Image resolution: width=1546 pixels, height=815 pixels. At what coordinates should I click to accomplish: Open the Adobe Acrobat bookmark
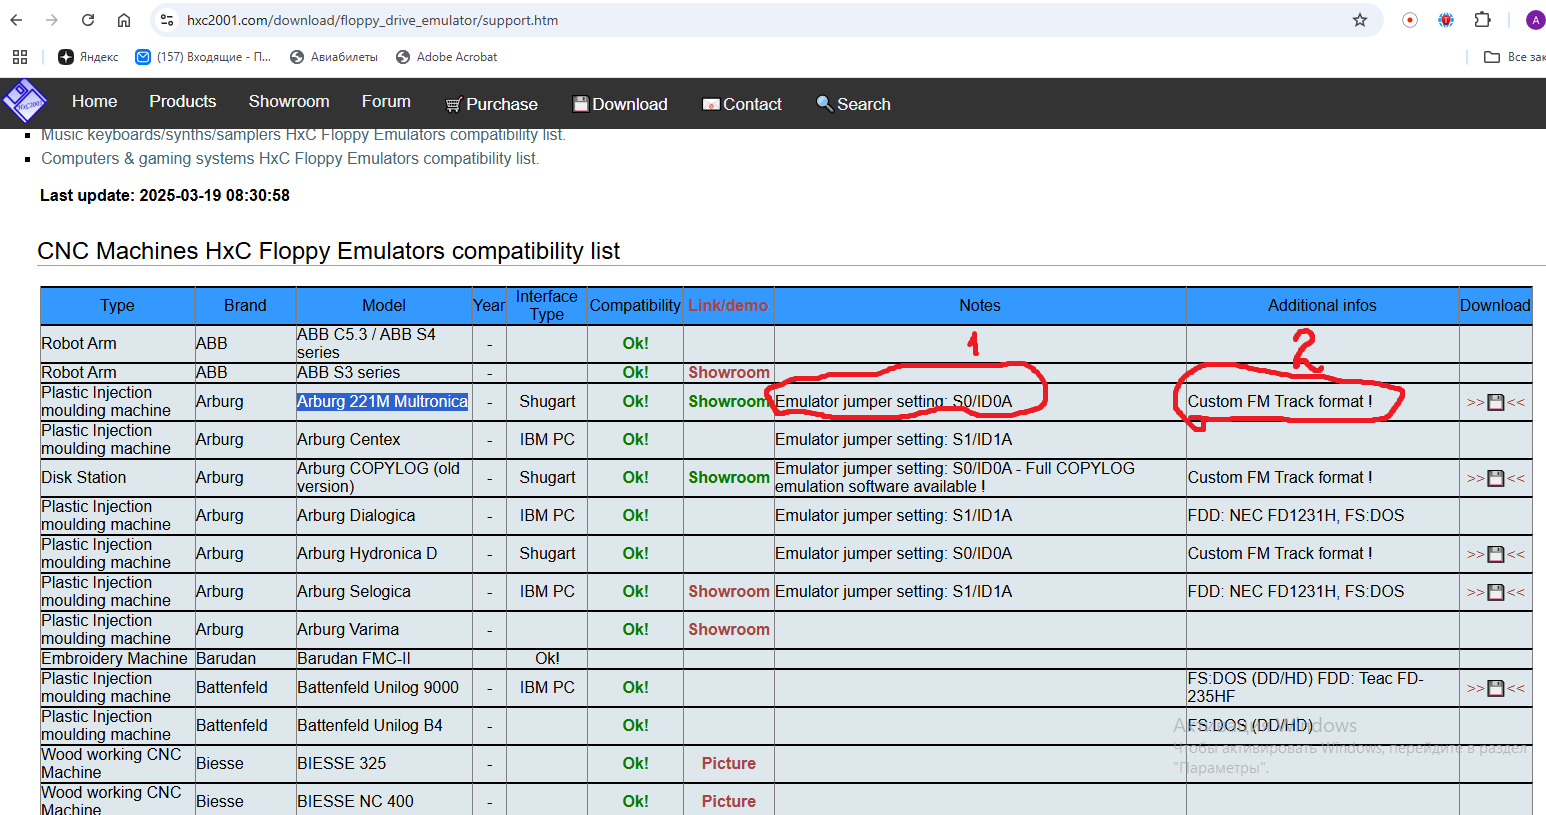click(447, 57)
